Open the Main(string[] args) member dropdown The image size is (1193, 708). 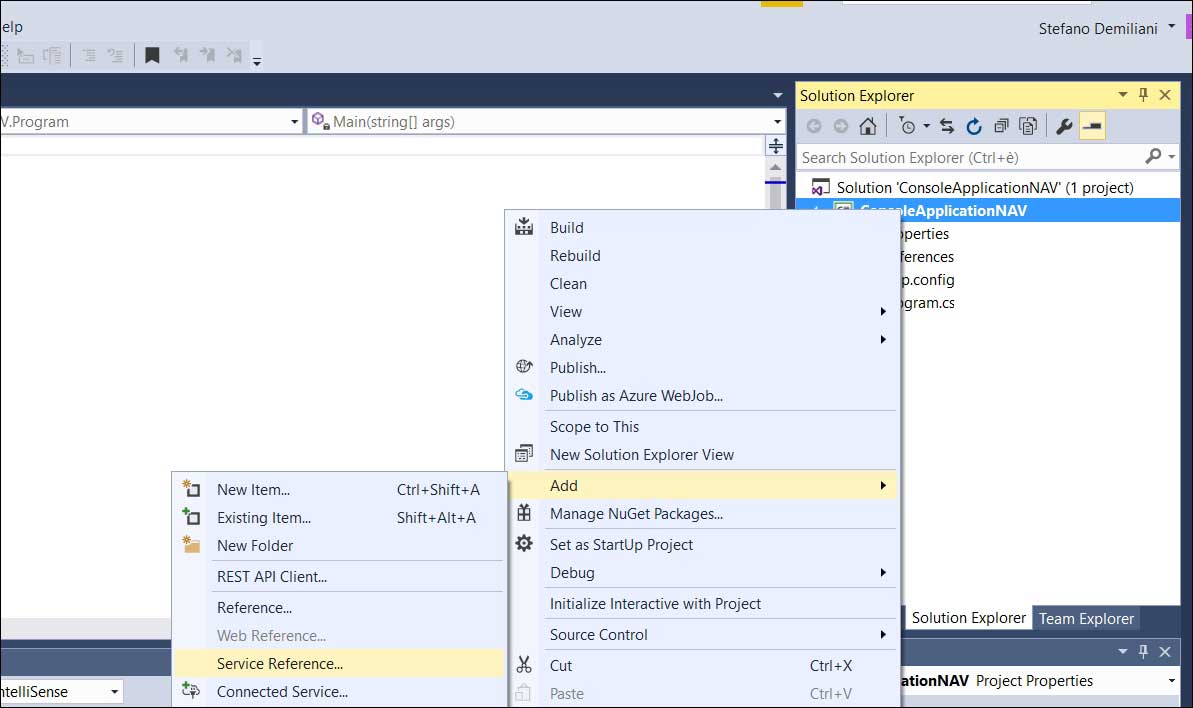coord(777,122)
